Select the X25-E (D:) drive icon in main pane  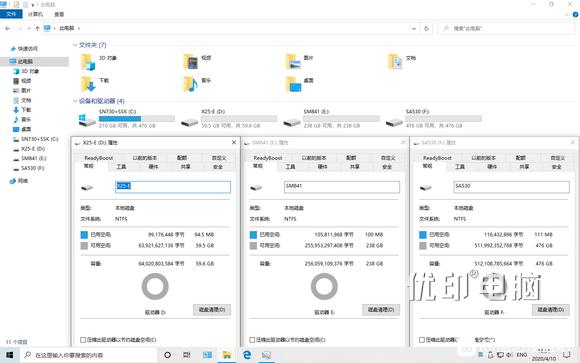point(190,122)
